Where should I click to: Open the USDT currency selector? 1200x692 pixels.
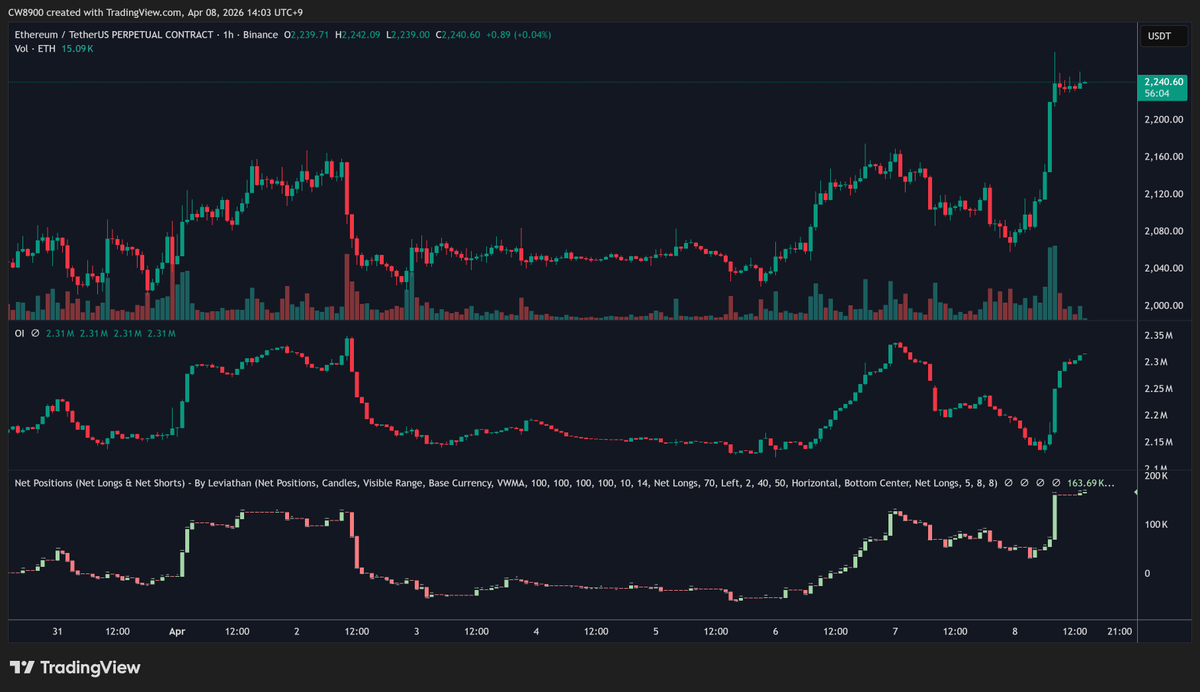(x=1159, y=37)
